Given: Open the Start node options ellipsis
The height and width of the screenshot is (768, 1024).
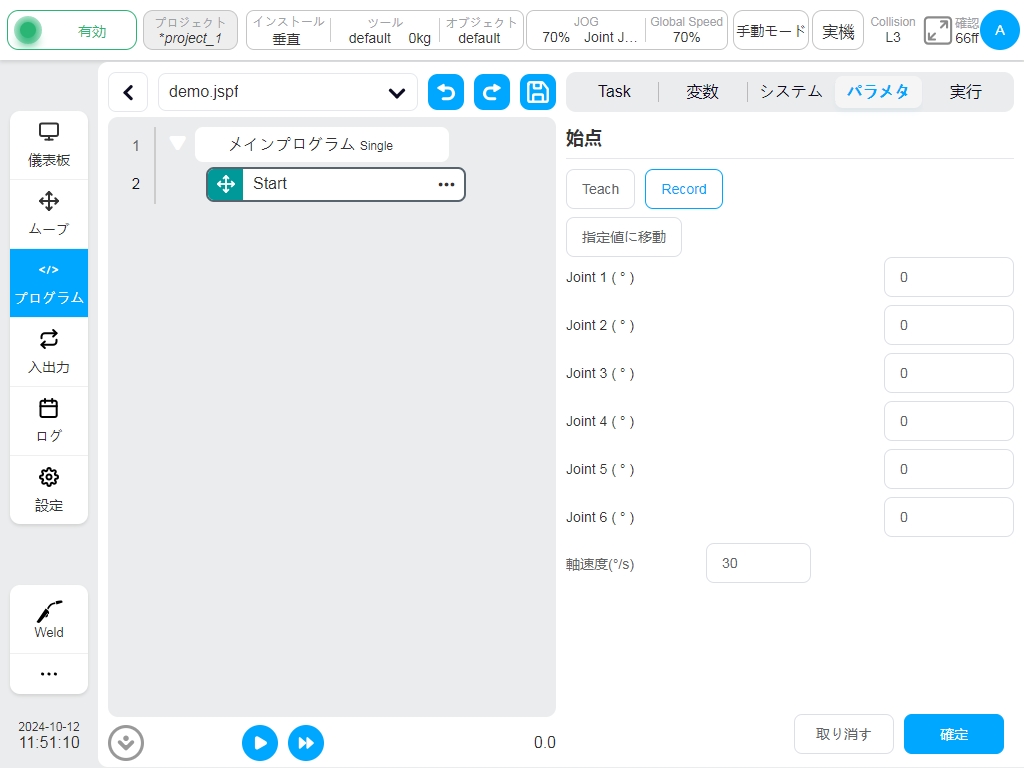Looking at the screenshot, I should (446, 184).
